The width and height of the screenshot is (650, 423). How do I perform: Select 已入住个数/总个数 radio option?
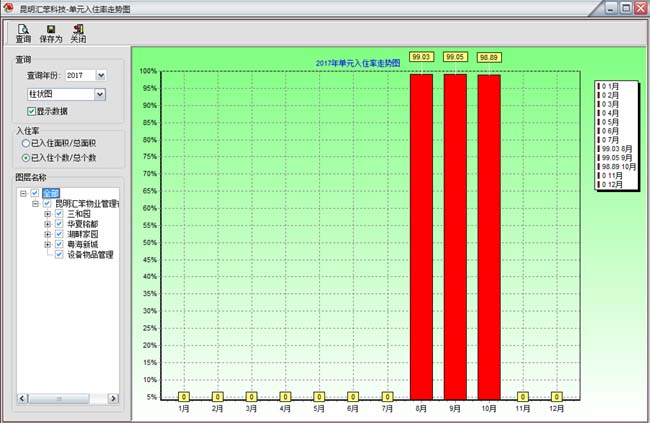26,158
